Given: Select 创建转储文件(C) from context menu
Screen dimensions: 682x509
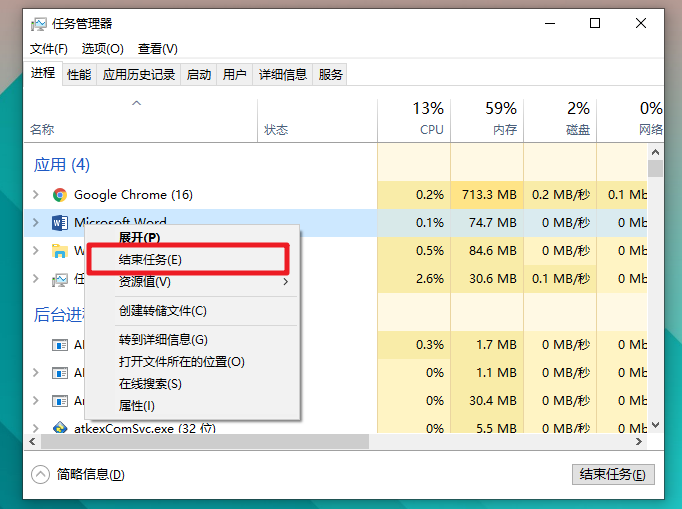Looking at the screenshot, I should pos(162,311).
